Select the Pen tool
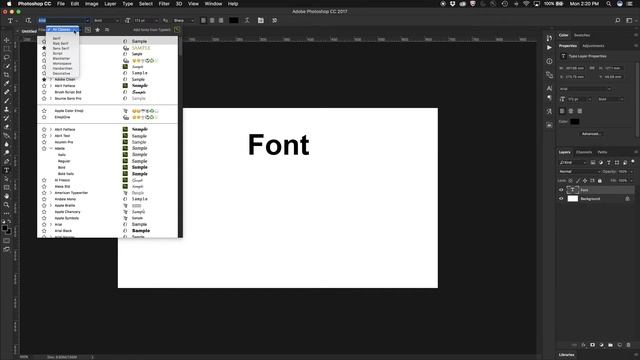Viewport: 640px width, 360px height. (7, 162)
